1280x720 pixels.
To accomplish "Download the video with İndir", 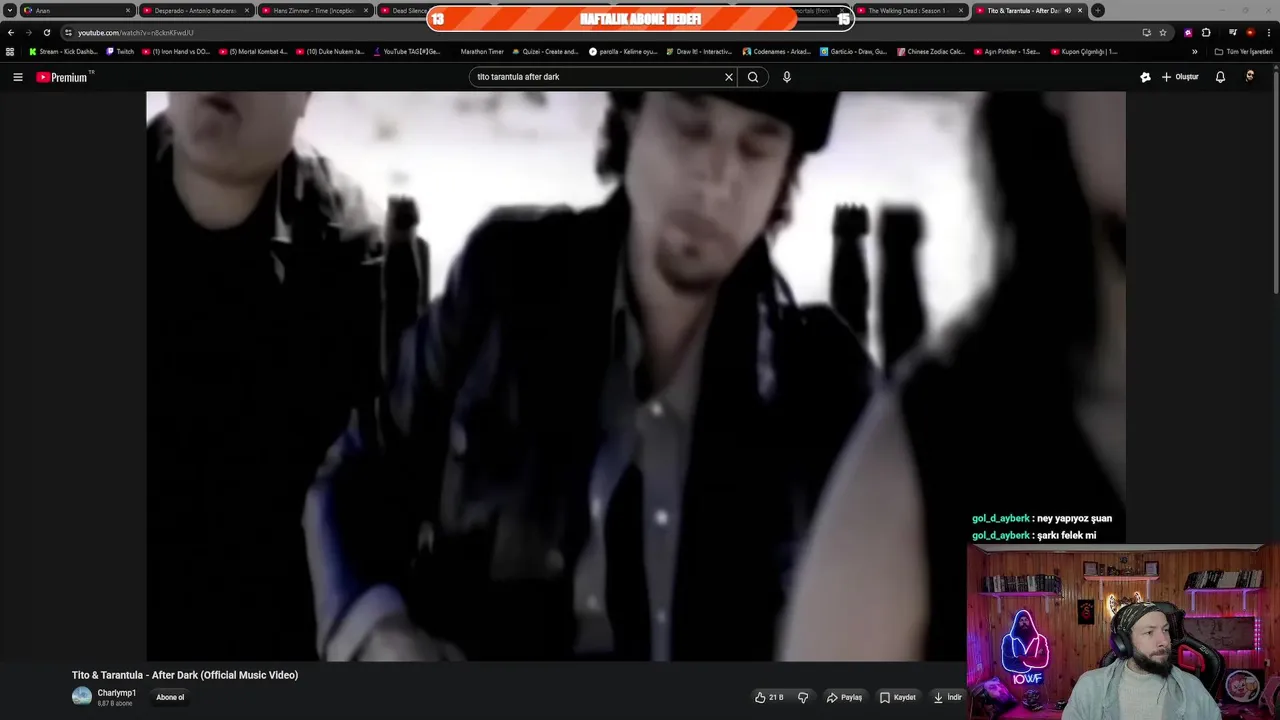I will (x=947, y=697).
